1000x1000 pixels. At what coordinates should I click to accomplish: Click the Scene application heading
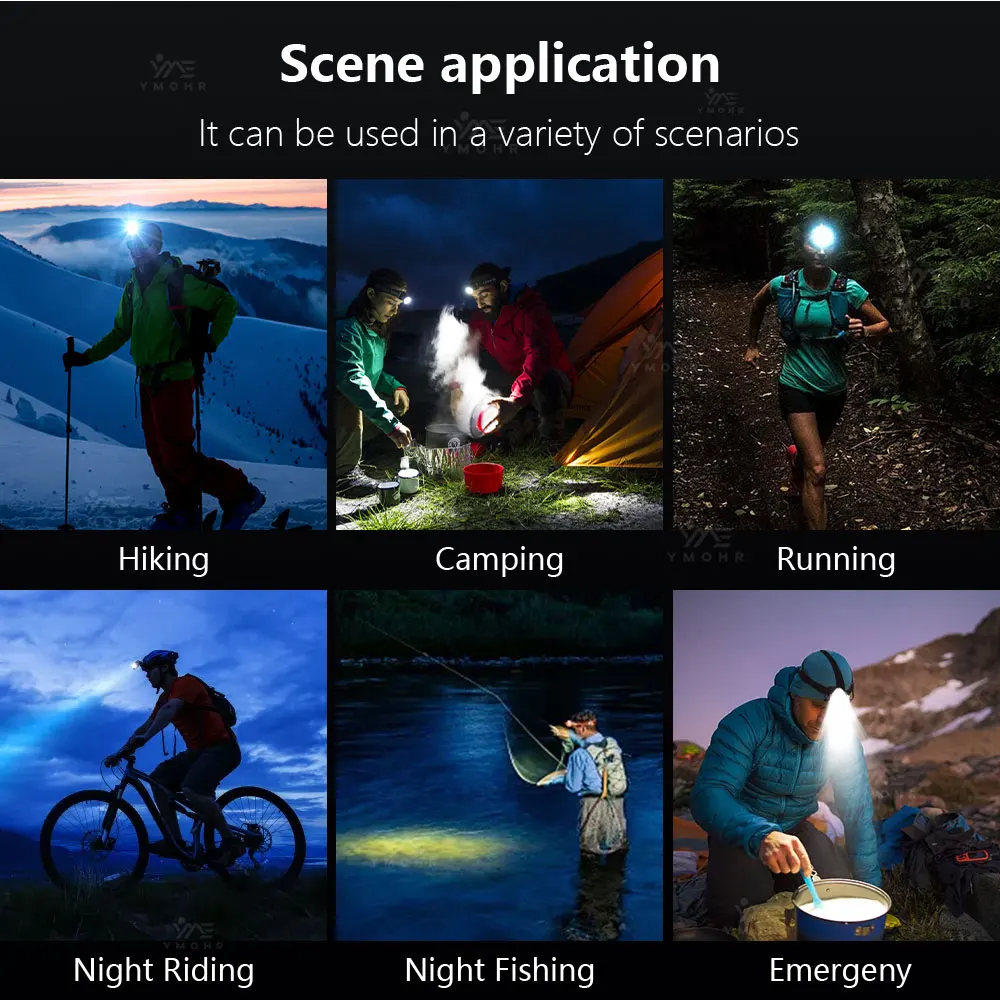coord(499,64)
